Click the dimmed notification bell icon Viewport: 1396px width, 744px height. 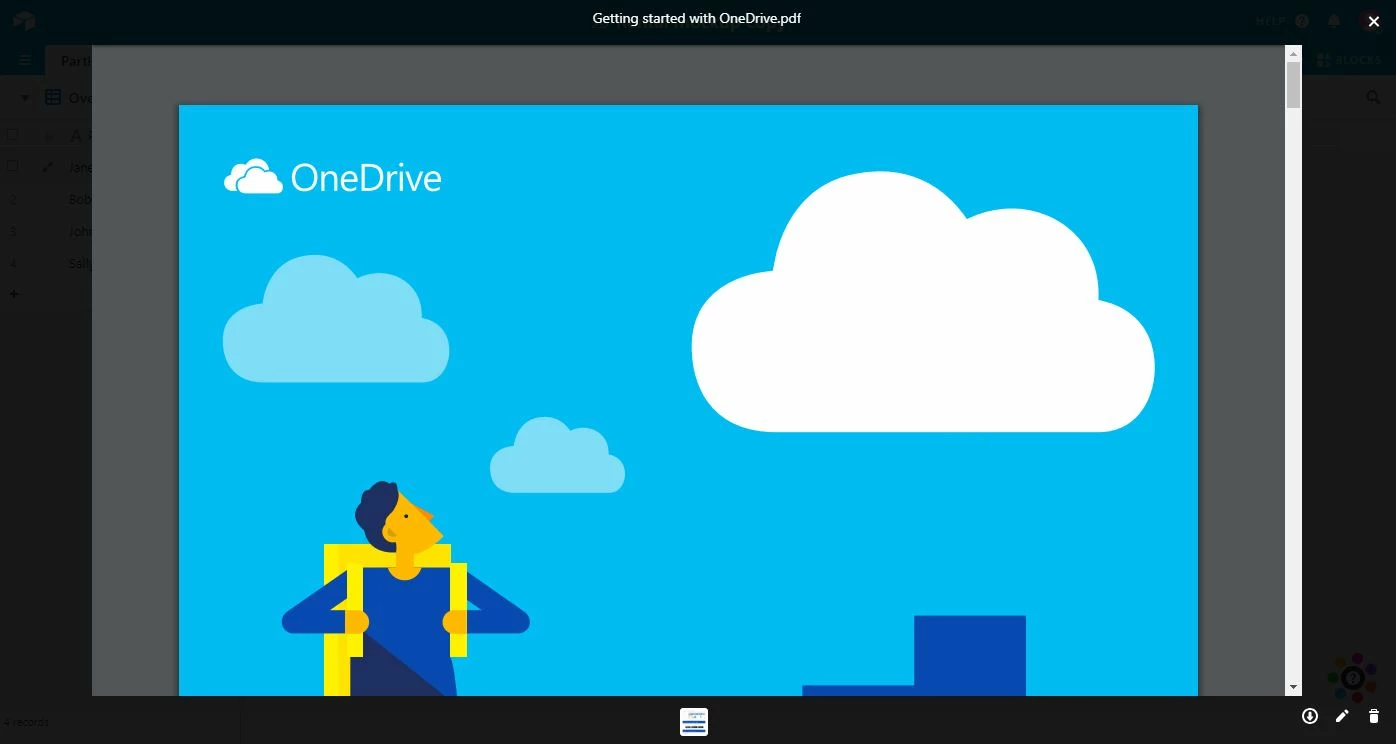pos(1334,21)
